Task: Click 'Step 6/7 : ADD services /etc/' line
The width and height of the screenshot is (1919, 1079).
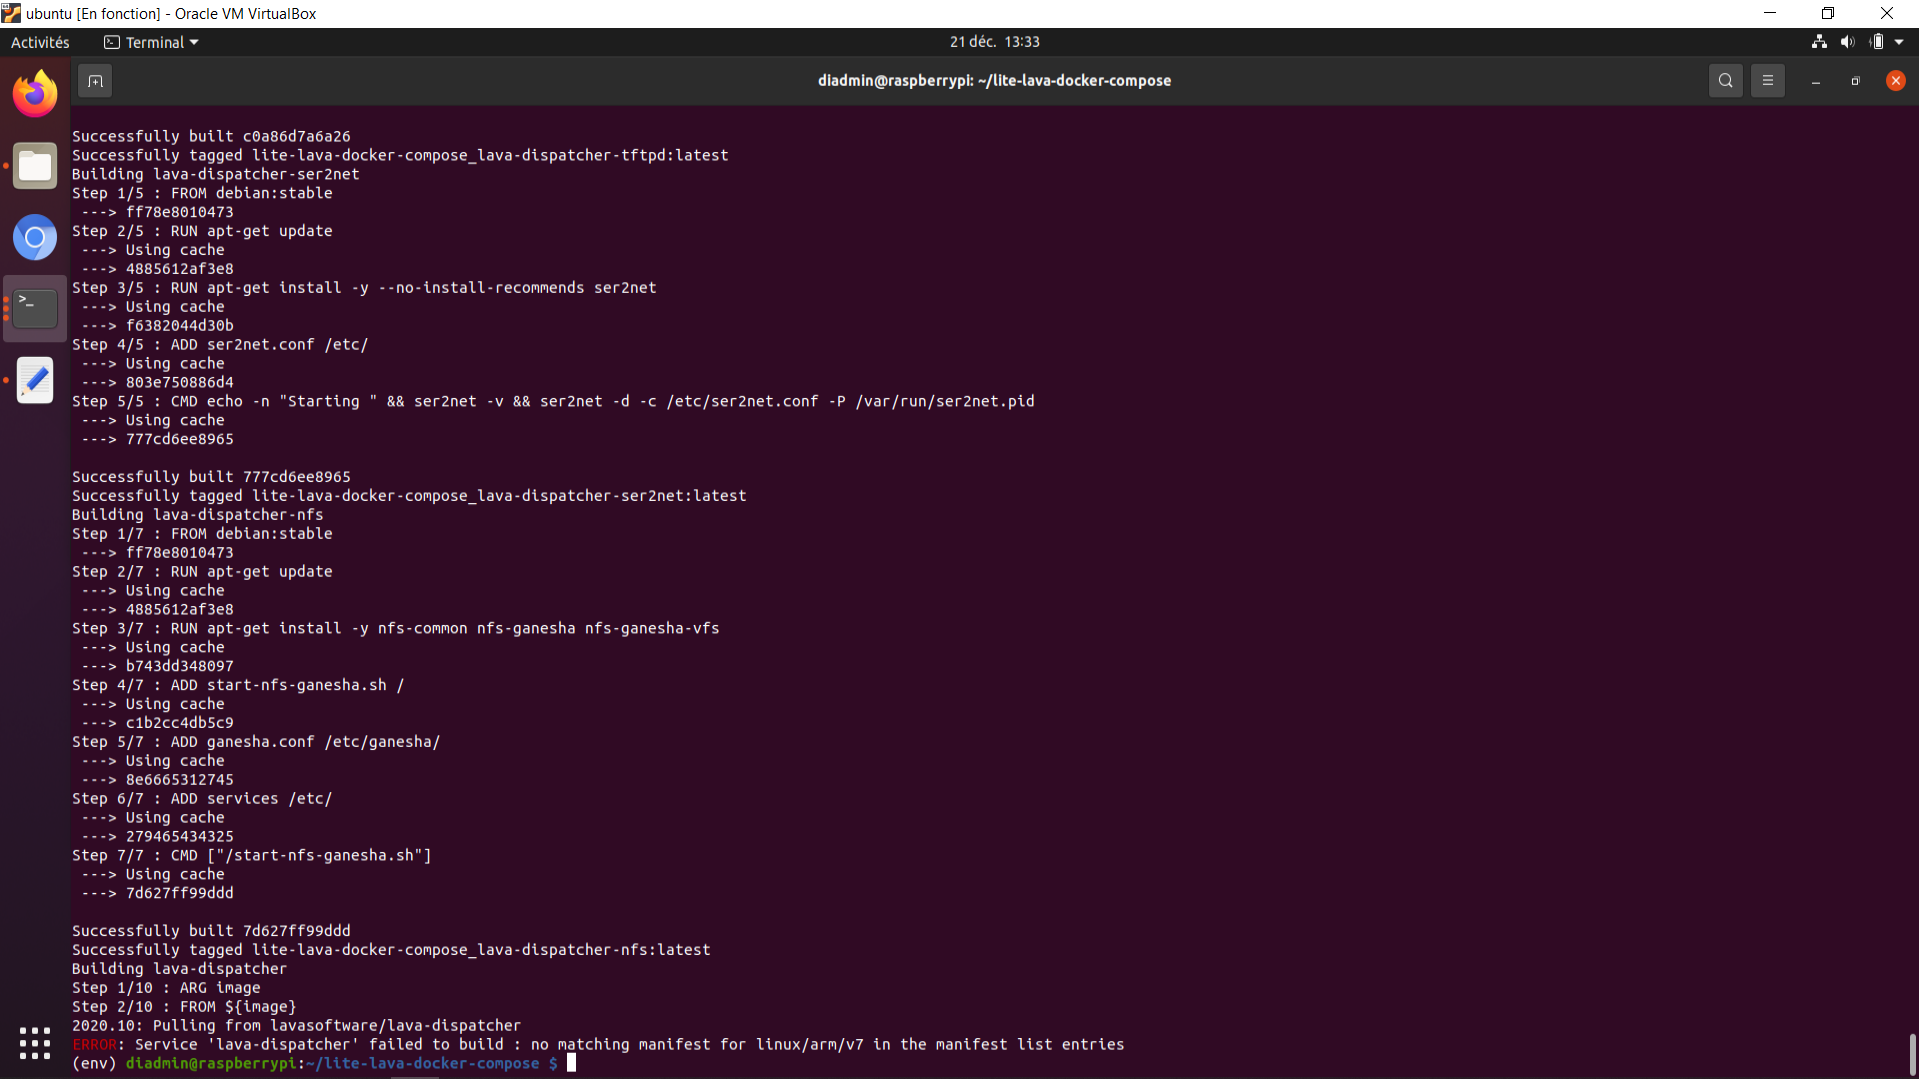Action: coord(202,798)
